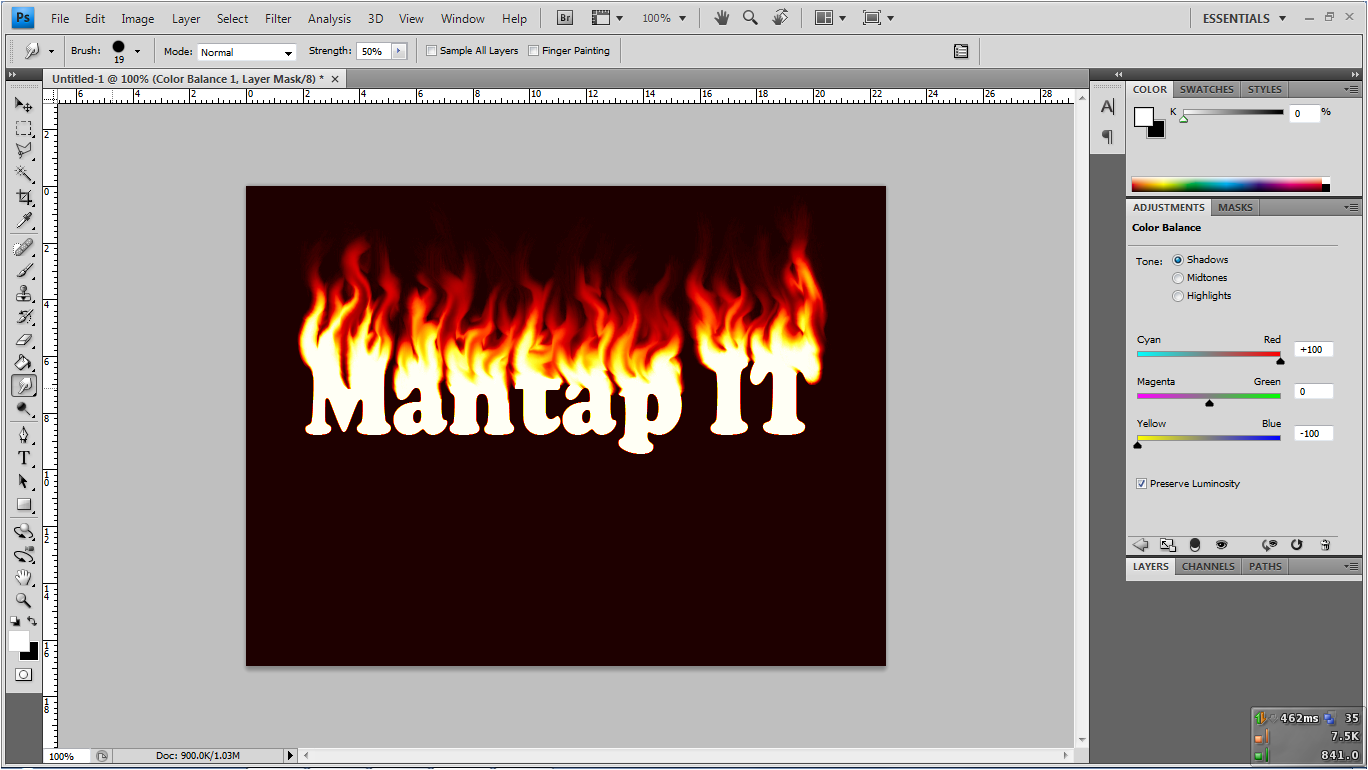
Task: Click the return arrow in the Adjustments panel
Action: coord(1140,545)
